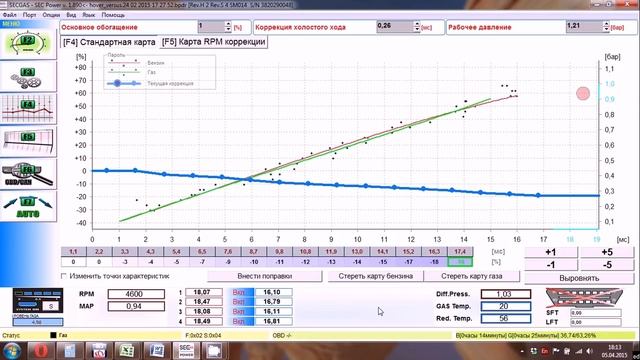This screenshot has width=640, height=360.
Task: Open the Порт menu
Action: (29, 15)
